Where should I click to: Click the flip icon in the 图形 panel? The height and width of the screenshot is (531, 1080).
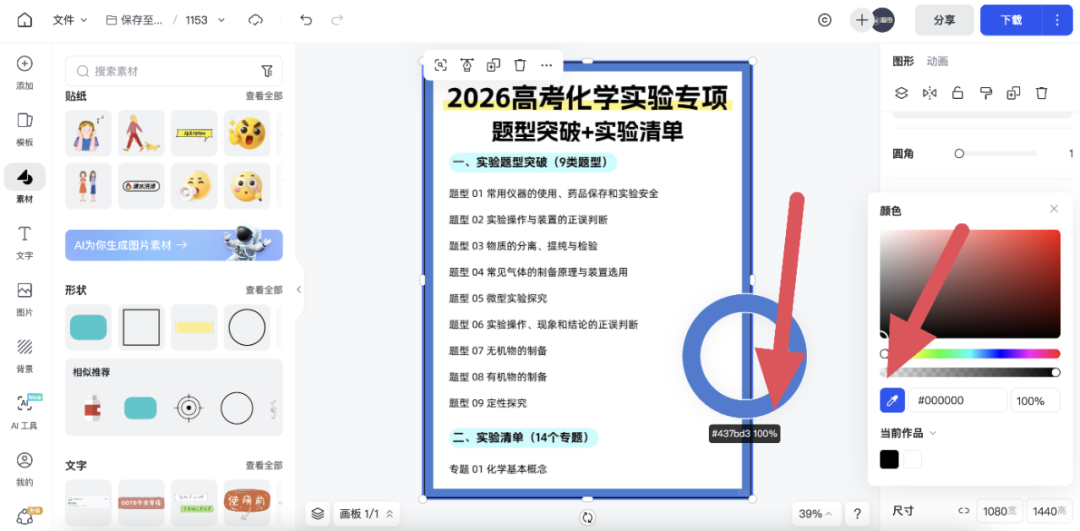coord(929,93)
